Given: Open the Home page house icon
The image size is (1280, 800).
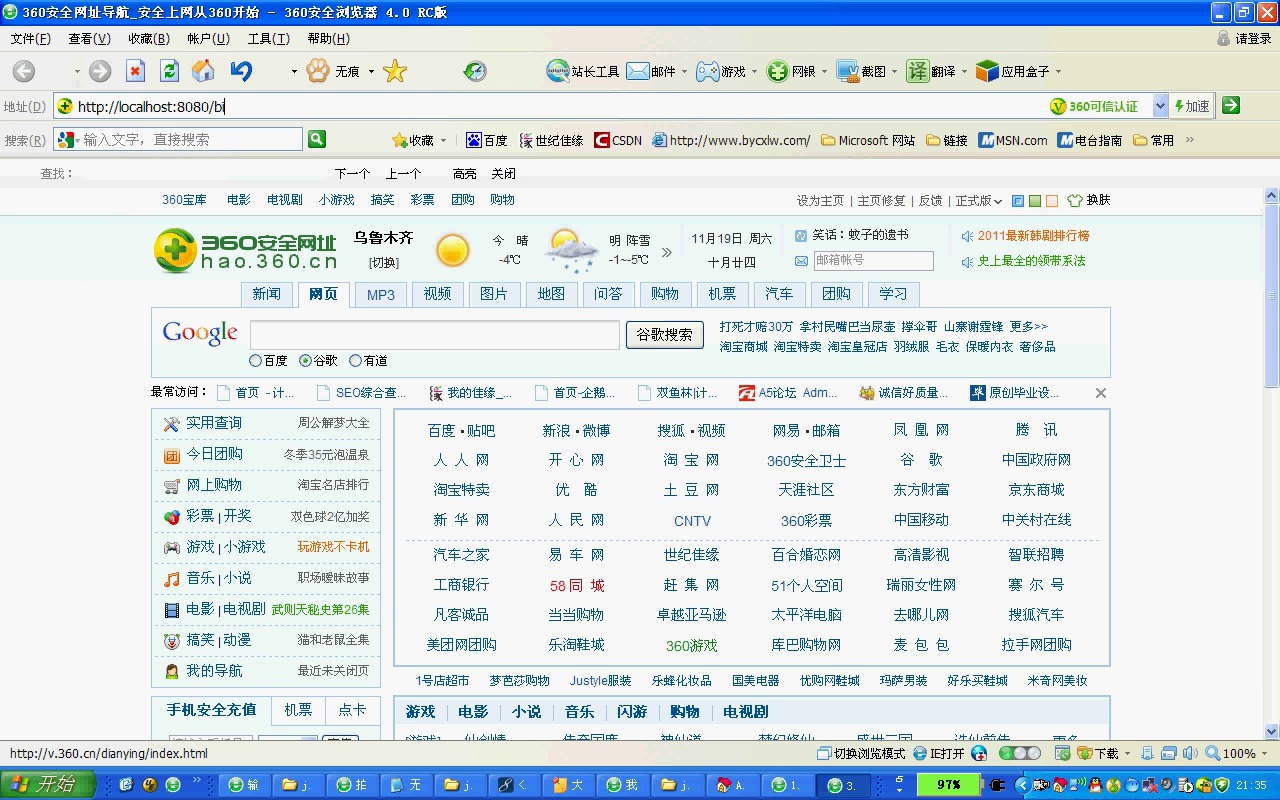Looking at the screenshot, I should (203, 71).
